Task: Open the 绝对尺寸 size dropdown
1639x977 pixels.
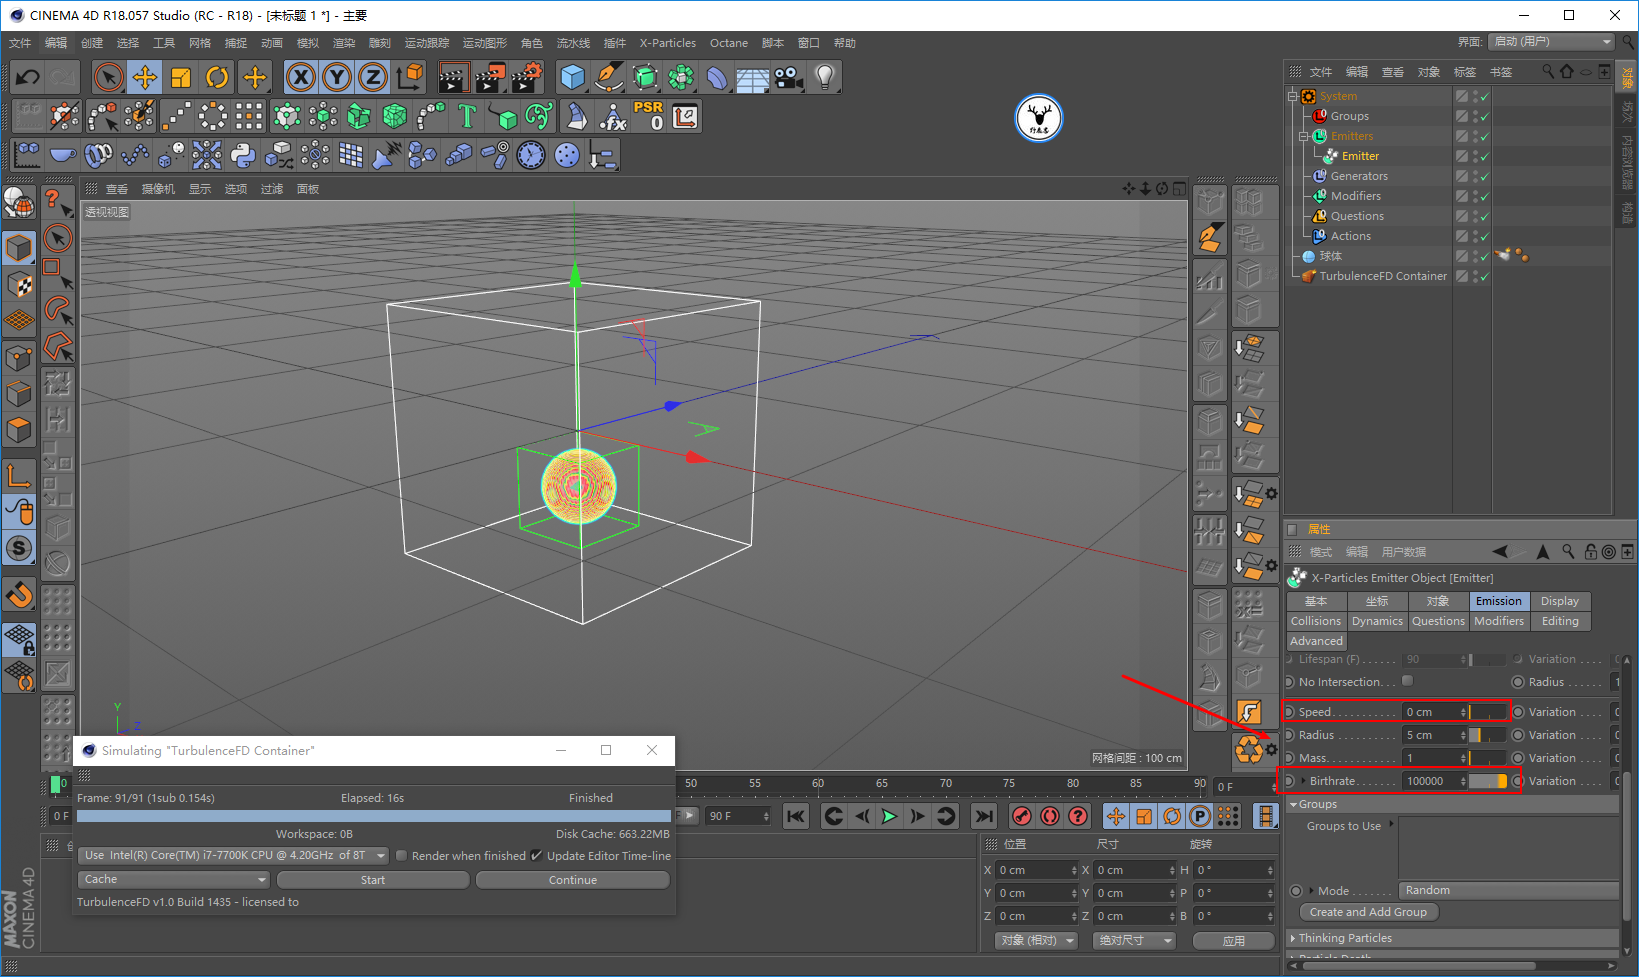Action: click(x=1133, y=941)
